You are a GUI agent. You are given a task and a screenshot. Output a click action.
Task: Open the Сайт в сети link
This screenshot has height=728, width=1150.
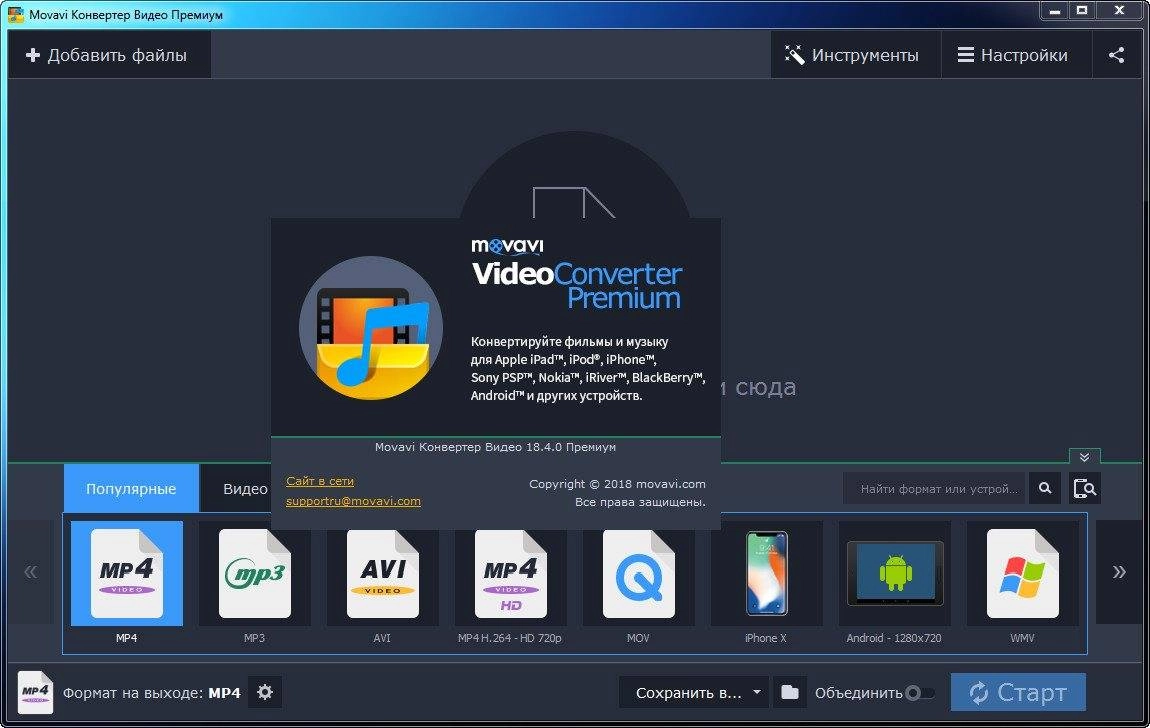[320, 481]
